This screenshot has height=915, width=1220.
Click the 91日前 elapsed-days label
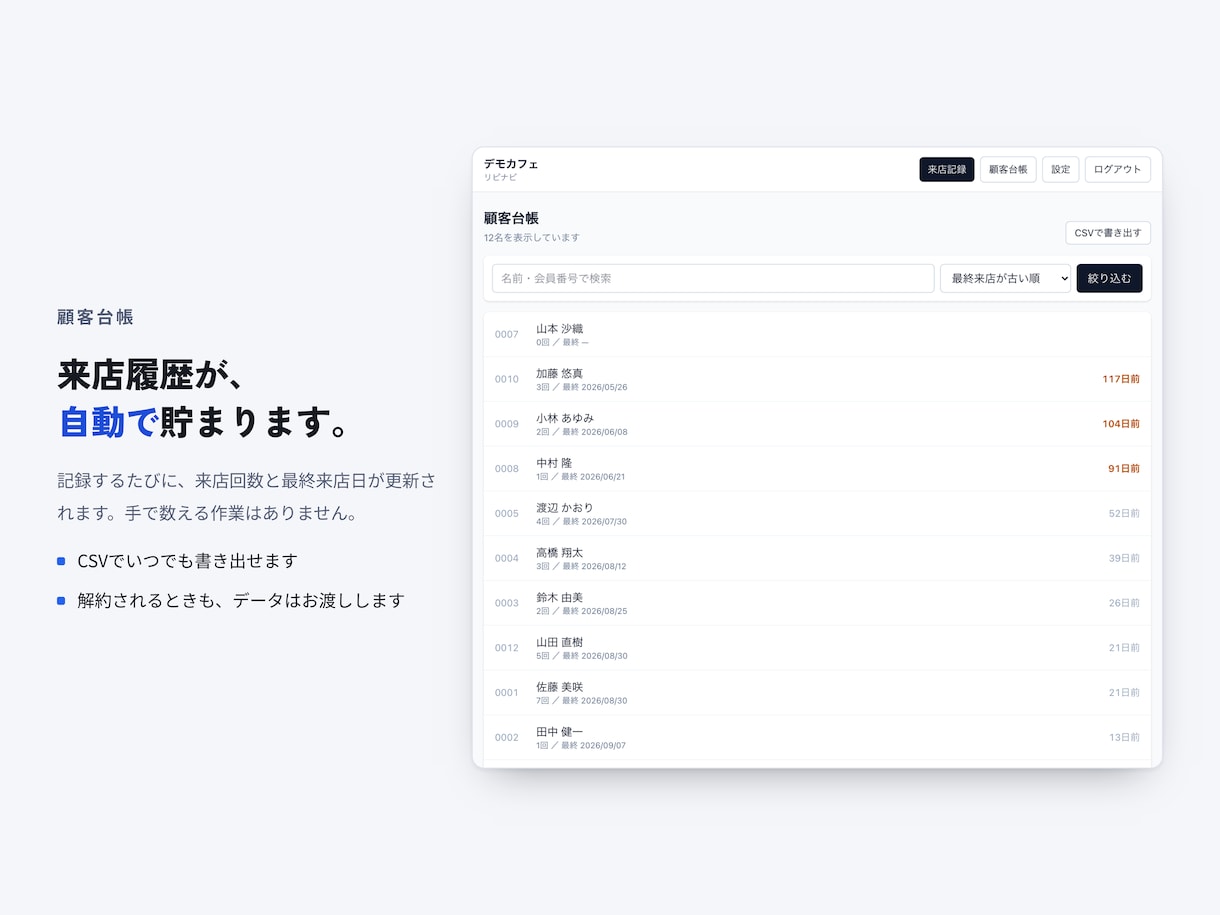click(1124, 469)
